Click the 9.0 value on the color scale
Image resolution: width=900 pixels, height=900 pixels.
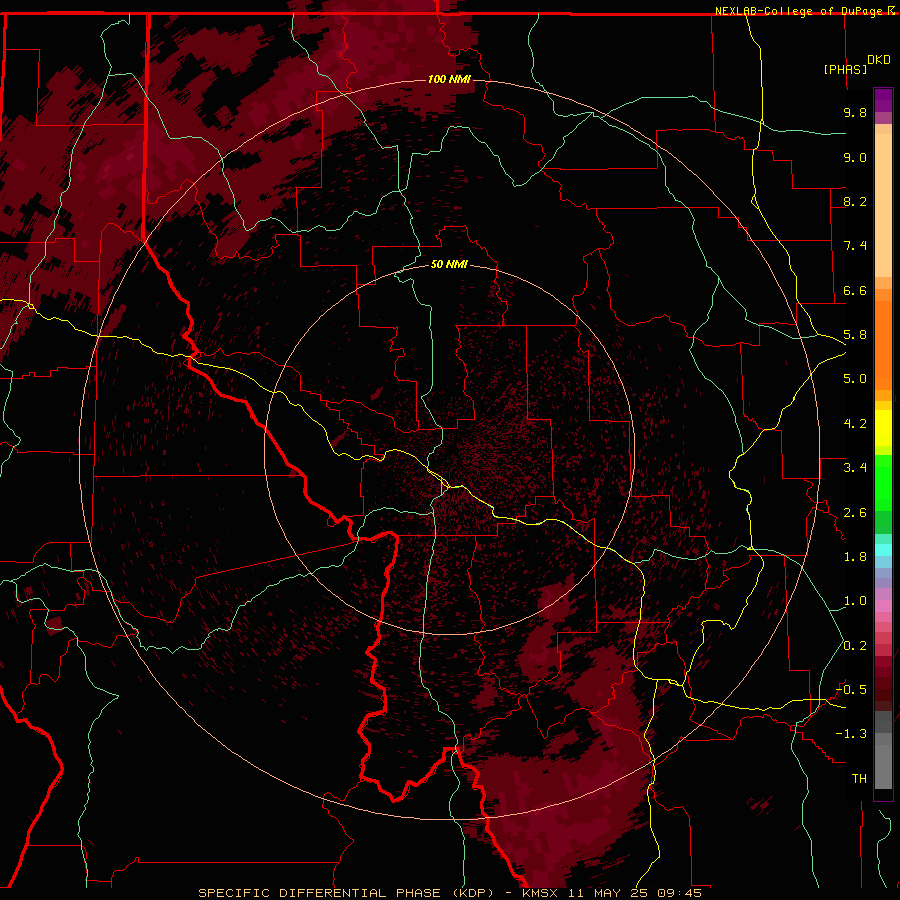855,157
